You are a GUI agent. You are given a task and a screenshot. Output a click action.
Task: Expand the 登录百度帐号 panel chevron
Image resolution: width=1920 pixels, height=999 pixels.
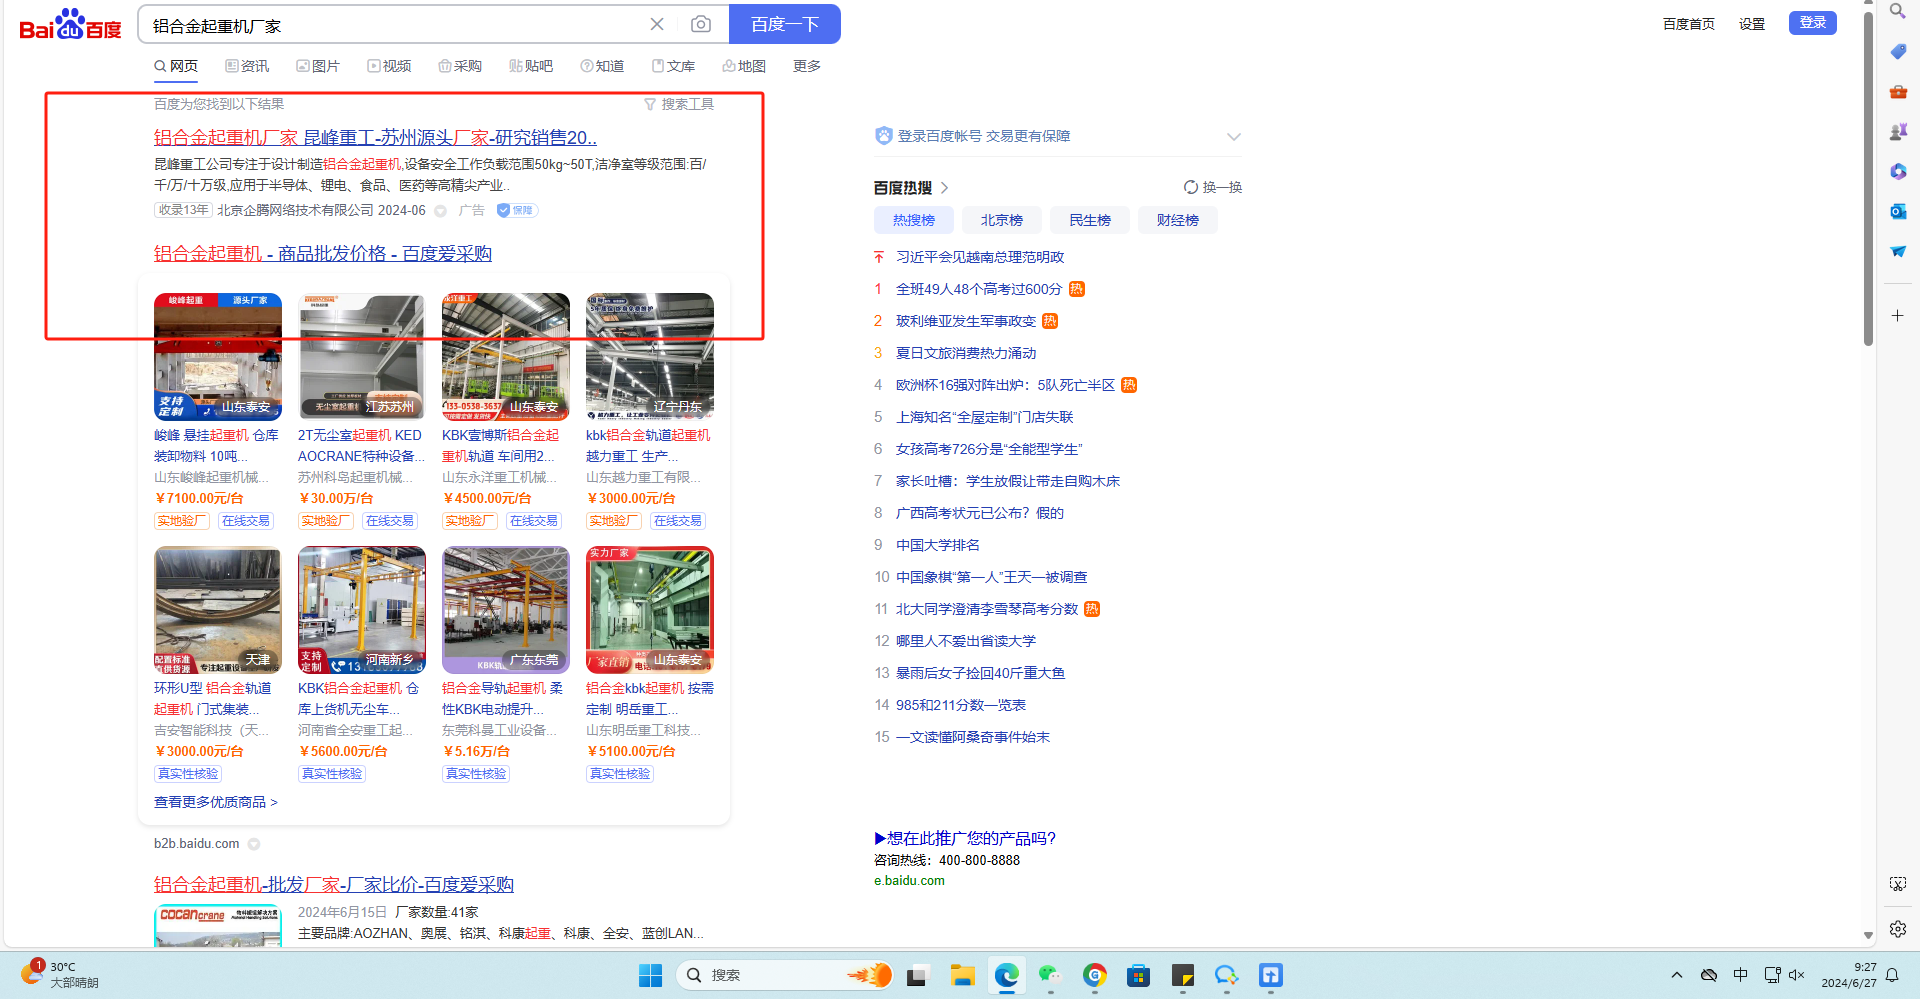[x=1234, y=137]
